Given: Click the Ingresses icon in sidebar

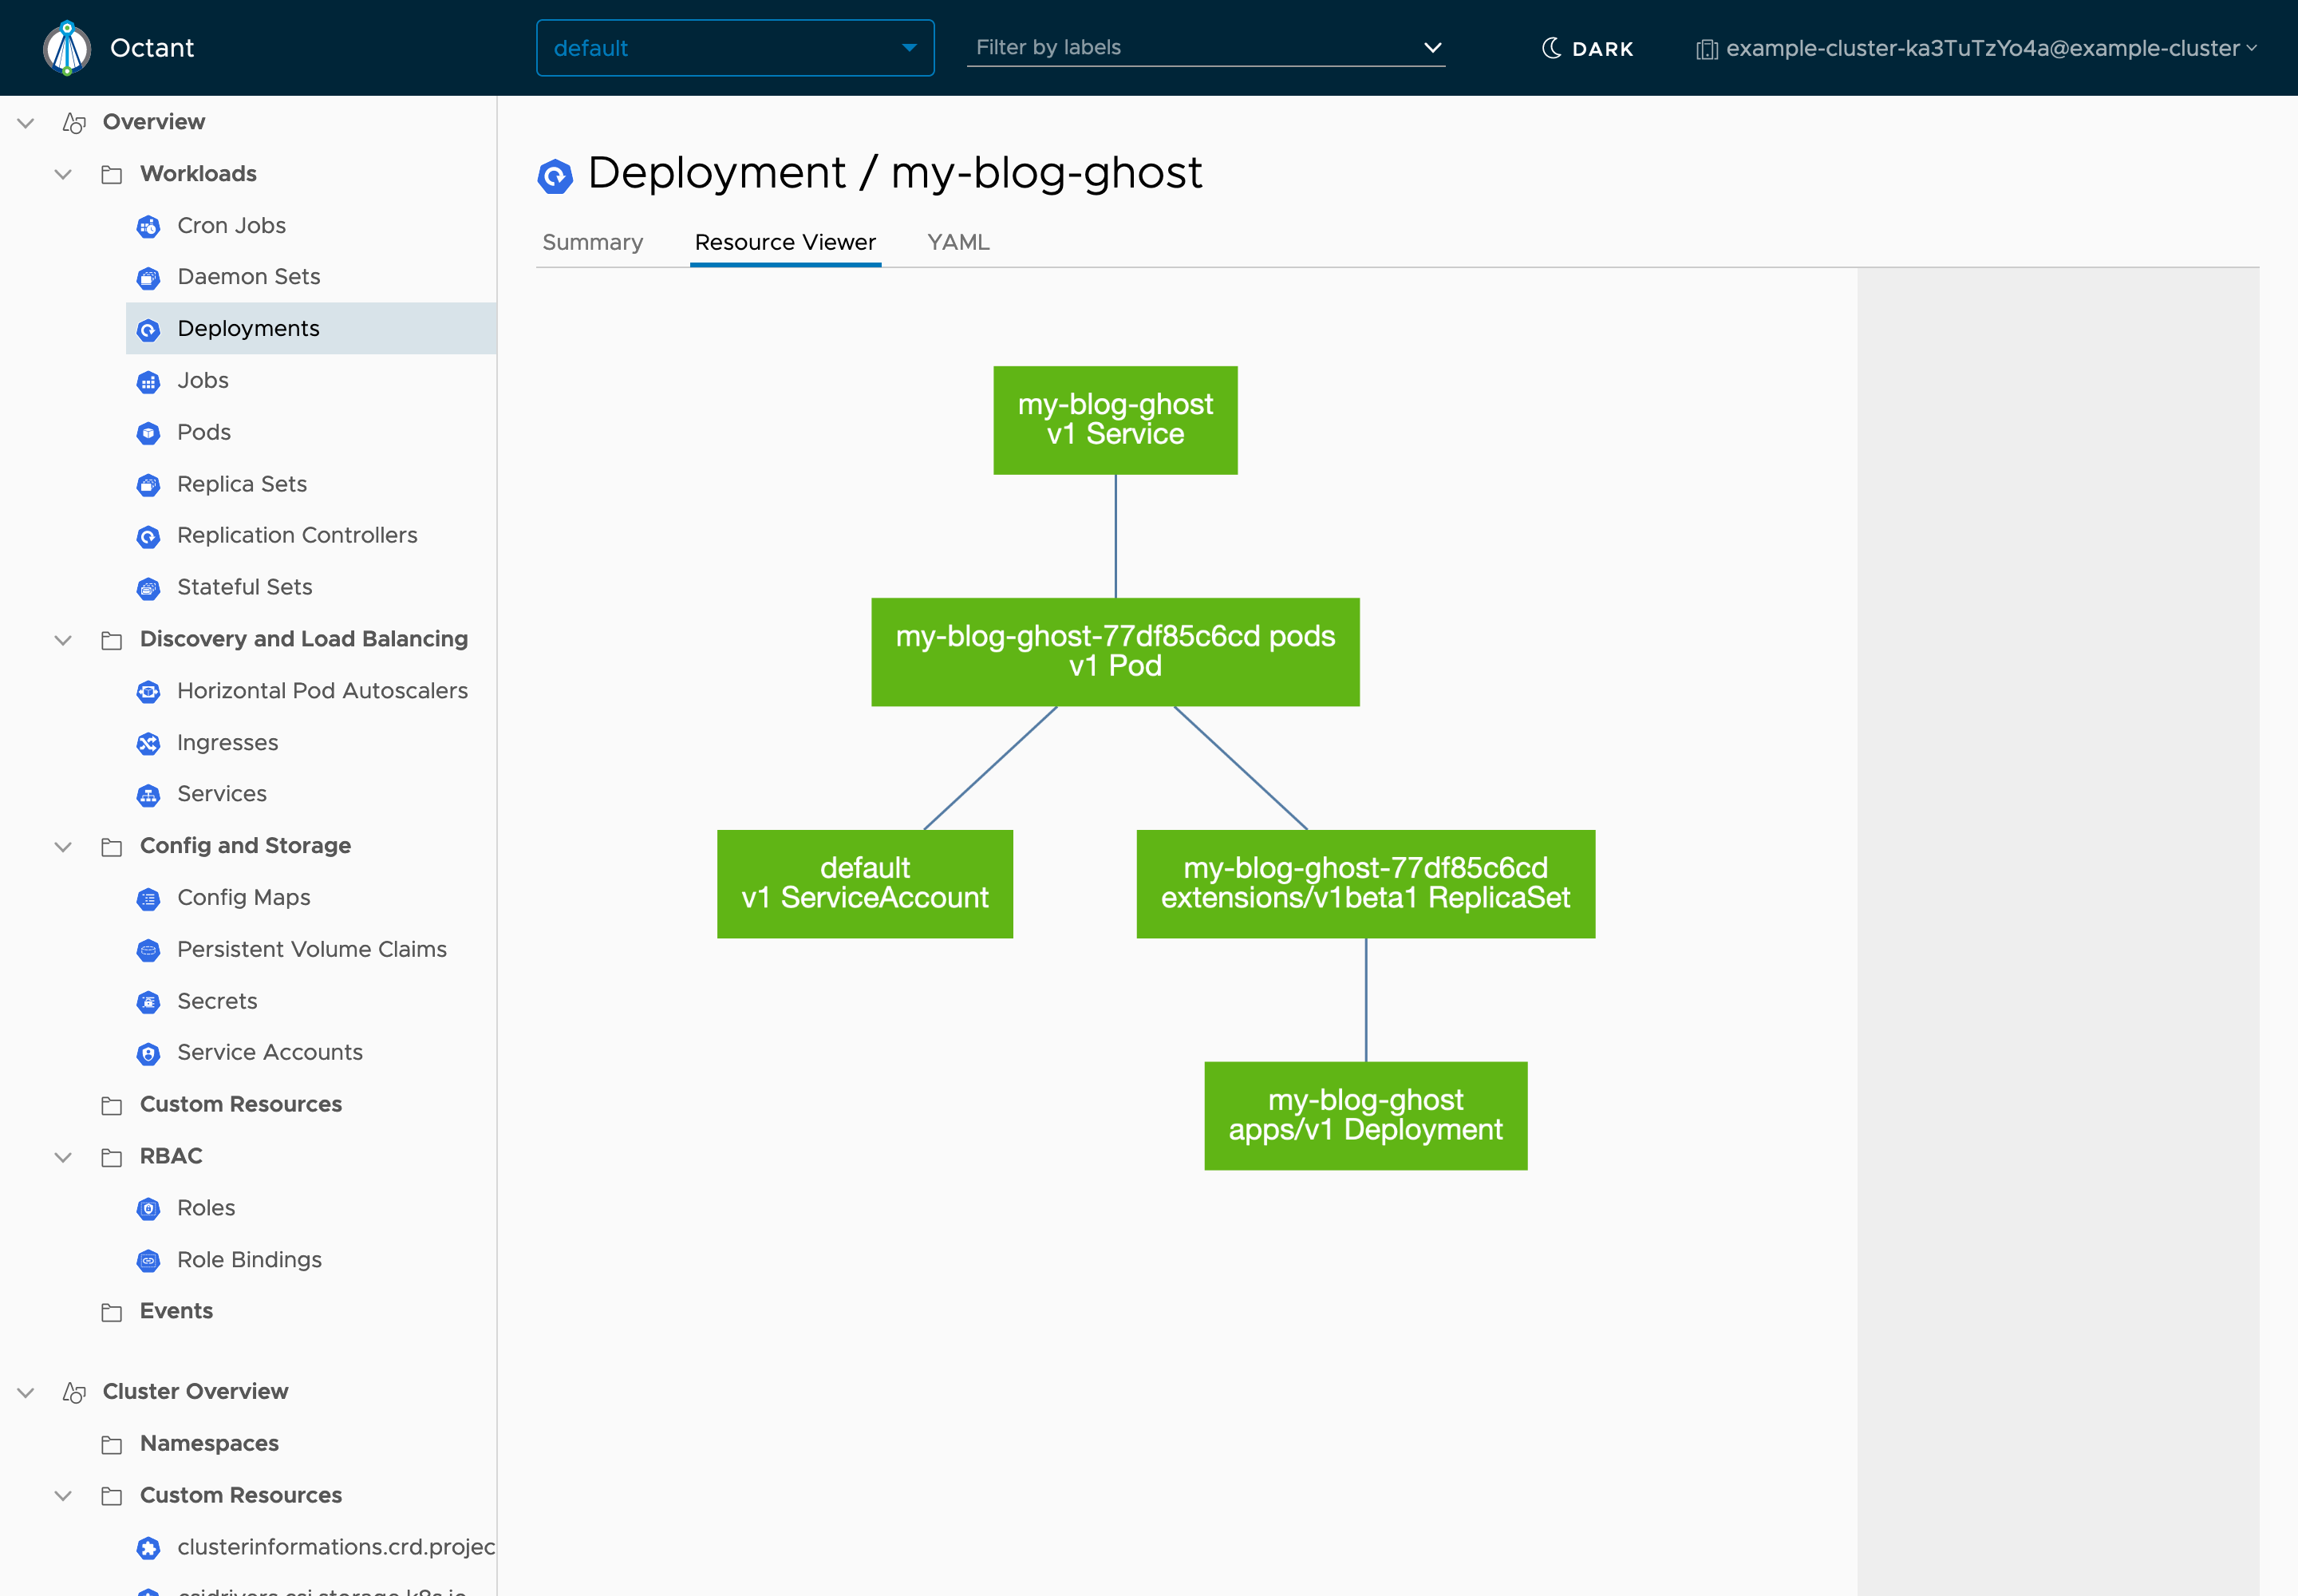Looking at the screenshot, I should [x=148, y=743].
